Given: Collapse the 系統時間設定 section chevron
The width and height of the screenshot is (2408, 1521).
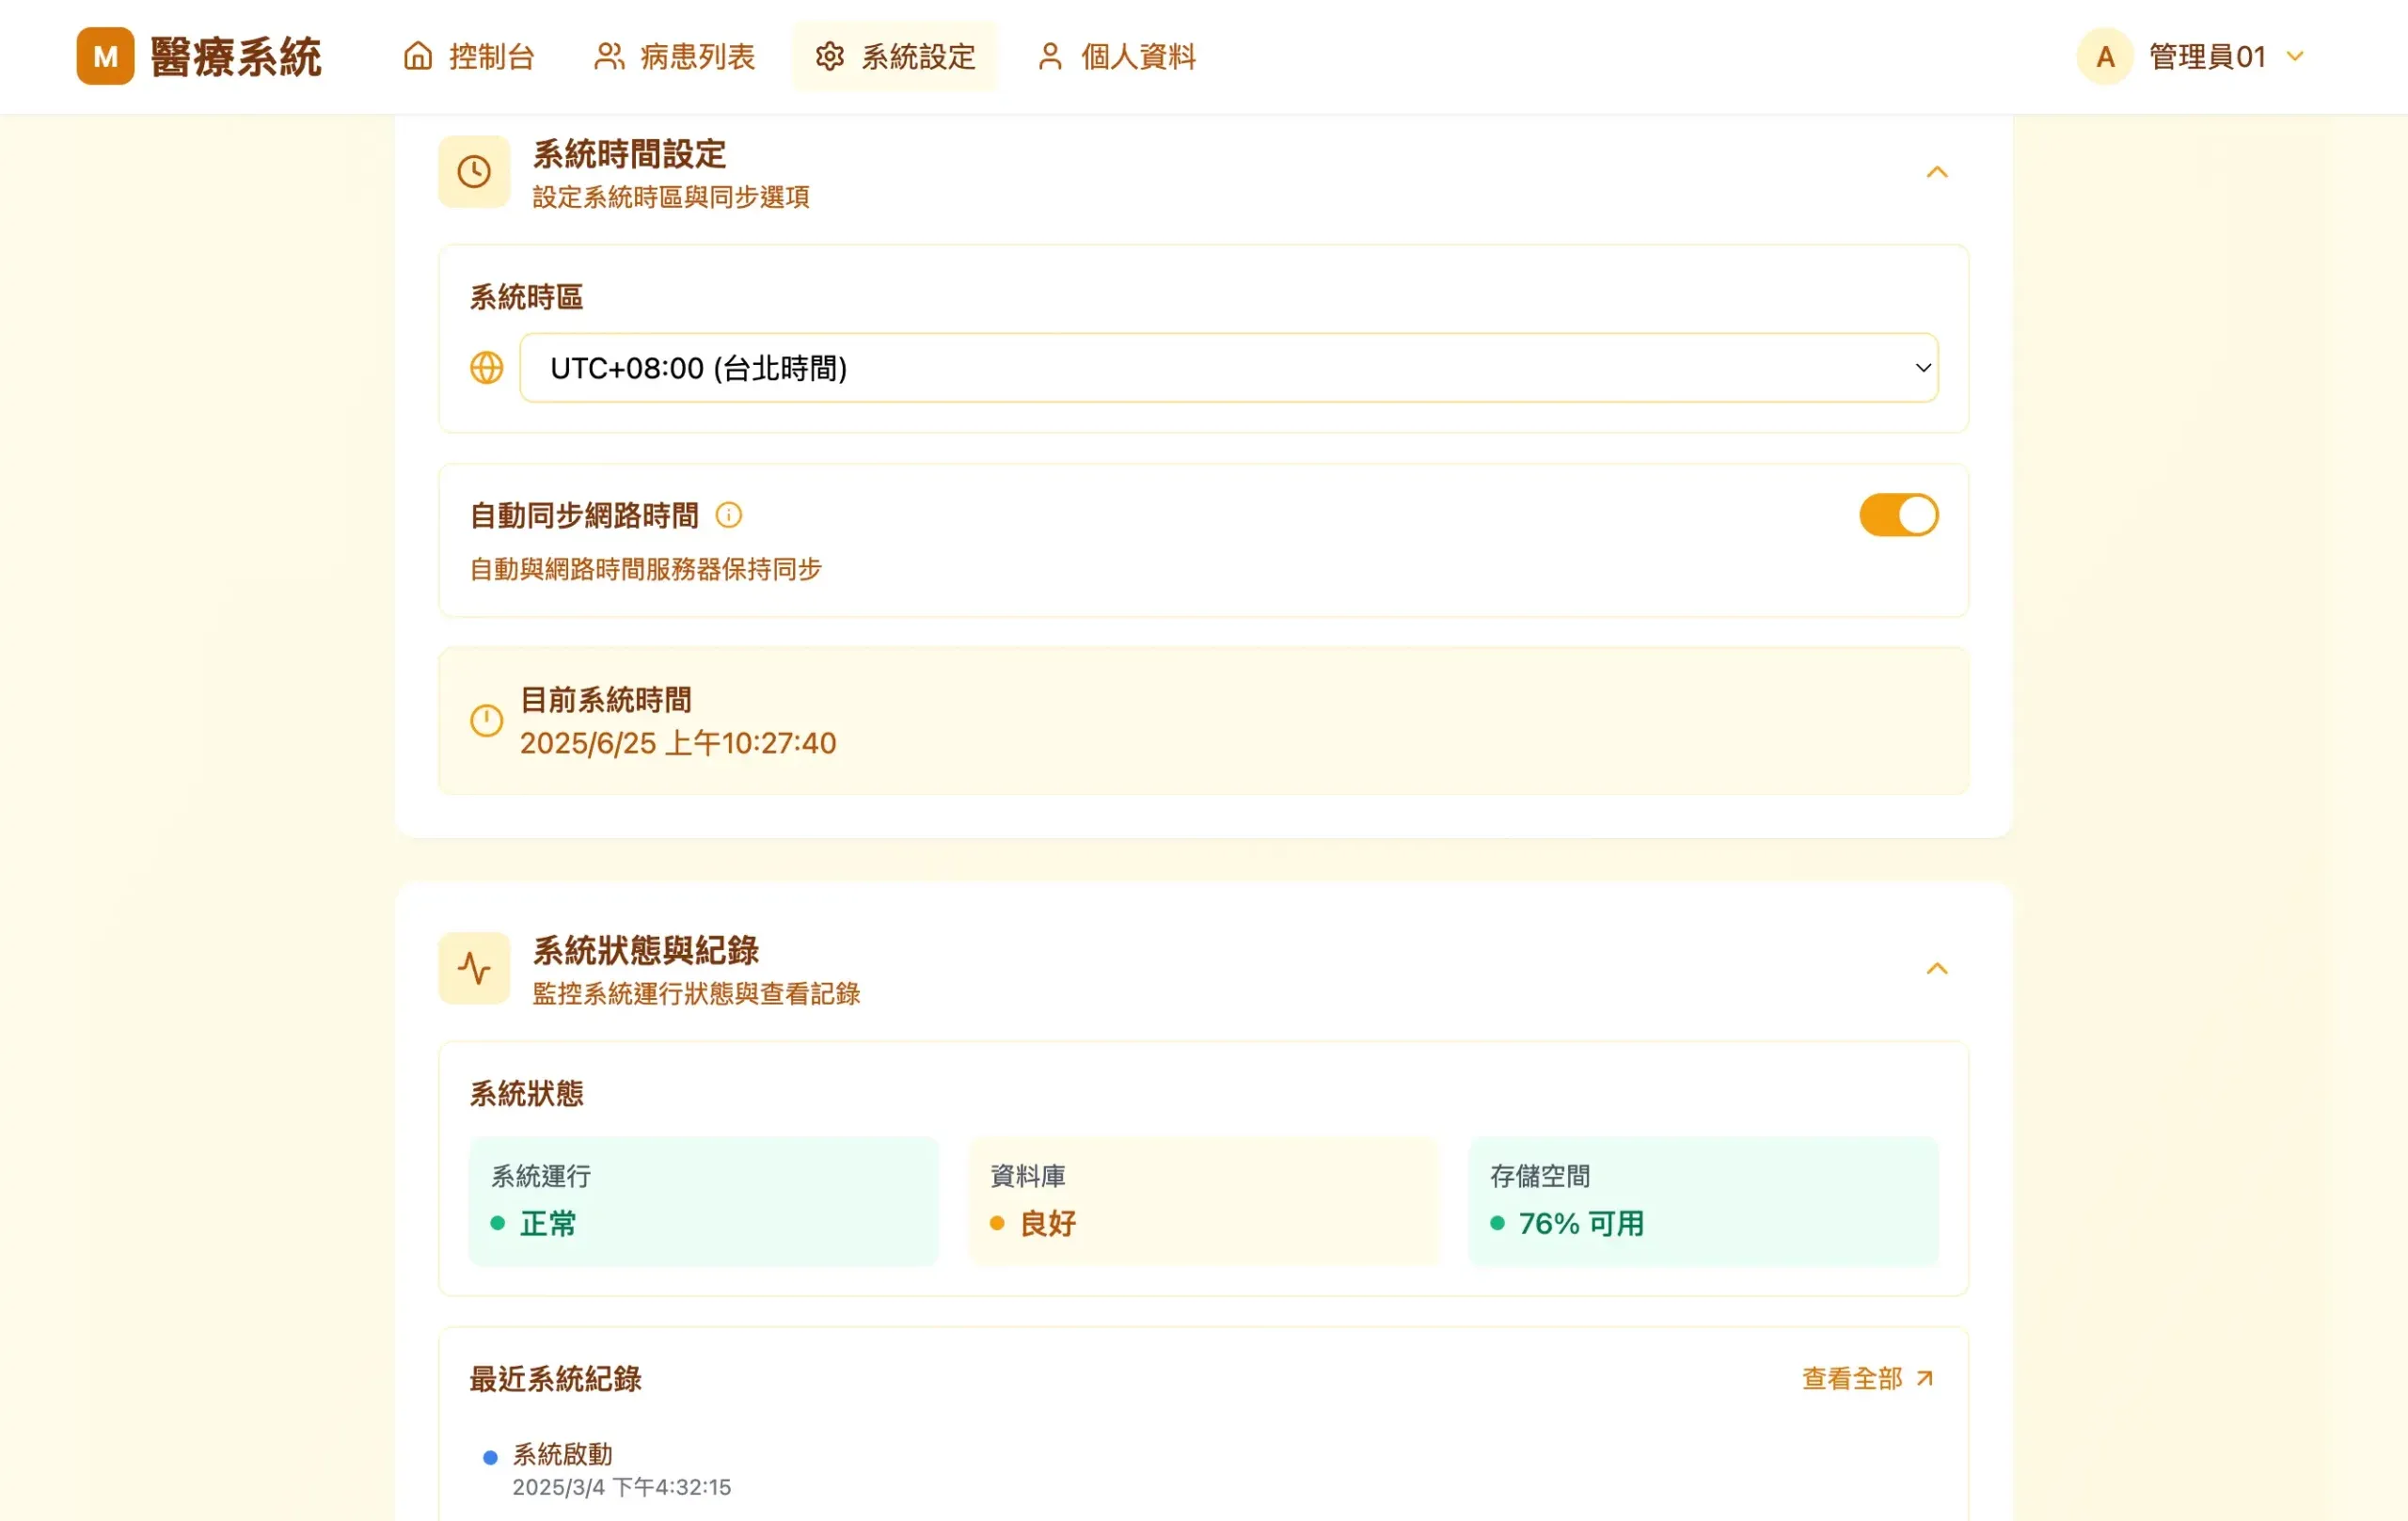Looking at the screenshot, I should 1937,172.
